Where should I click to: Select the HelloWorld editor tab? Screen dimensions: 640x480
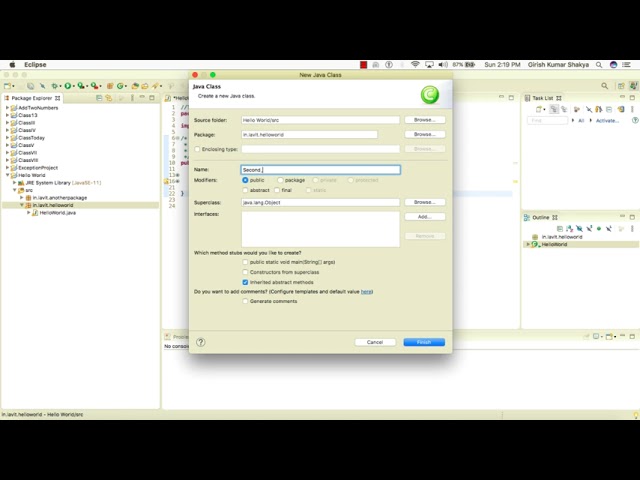click(x=177, y=98)
